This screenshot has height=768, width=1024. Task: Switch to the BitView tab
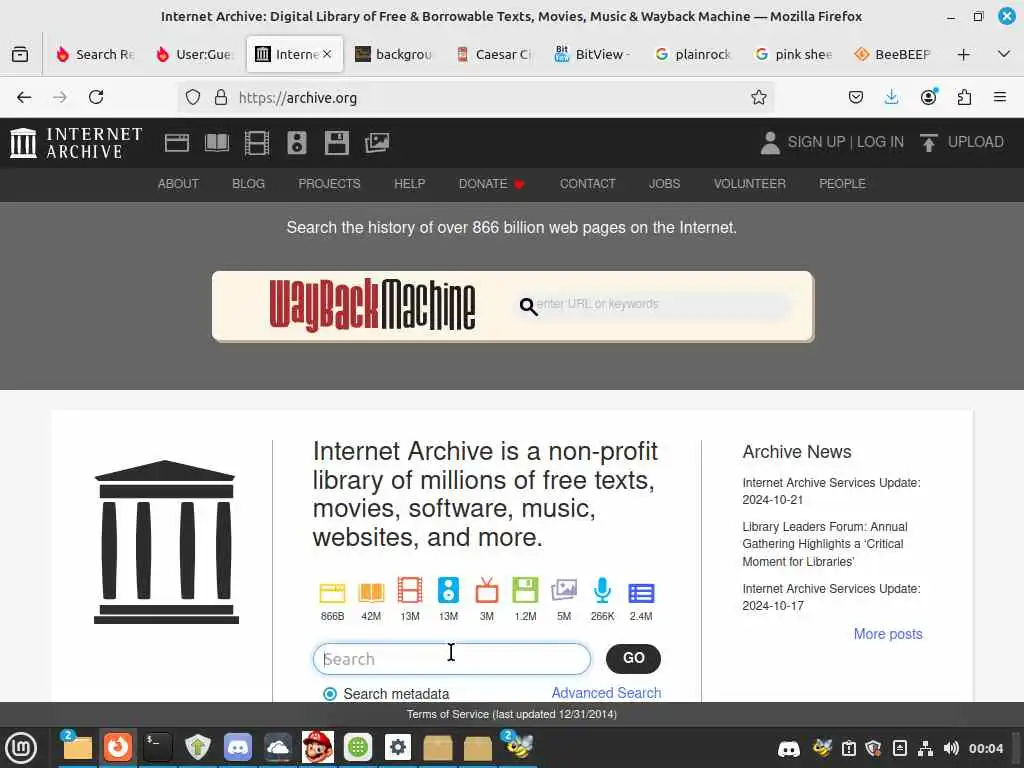(593, 54)
